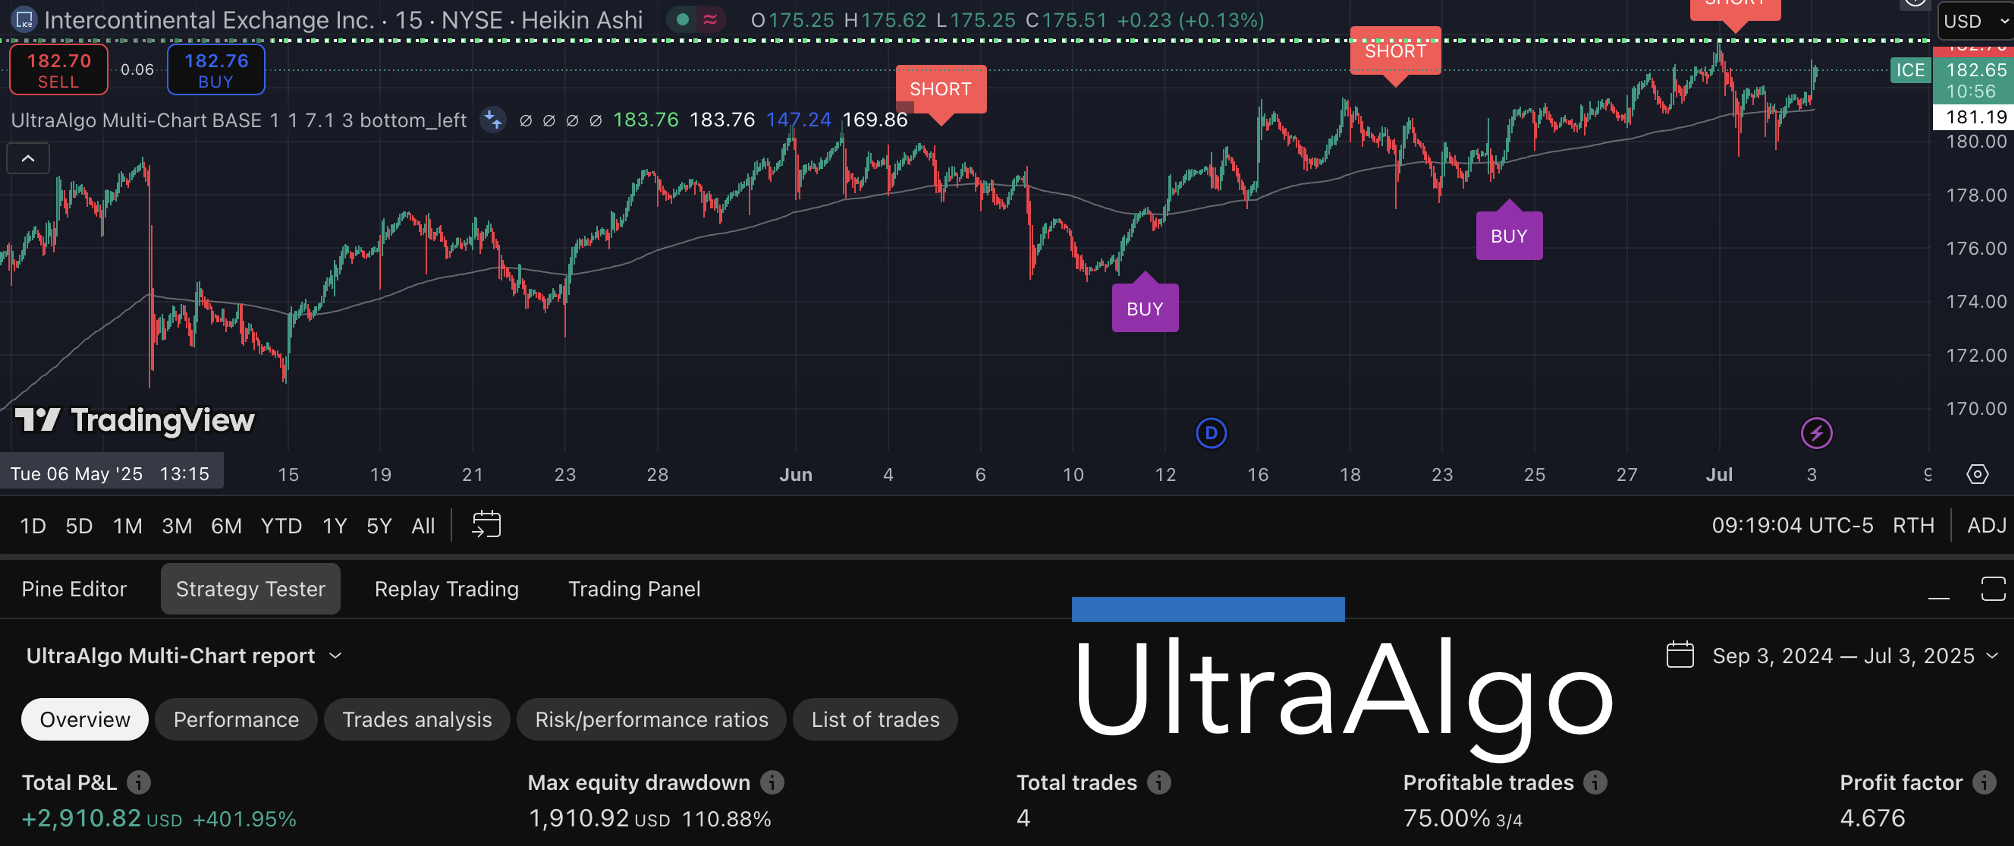Switch to the Strategy Tester tab

click(251, 589)
